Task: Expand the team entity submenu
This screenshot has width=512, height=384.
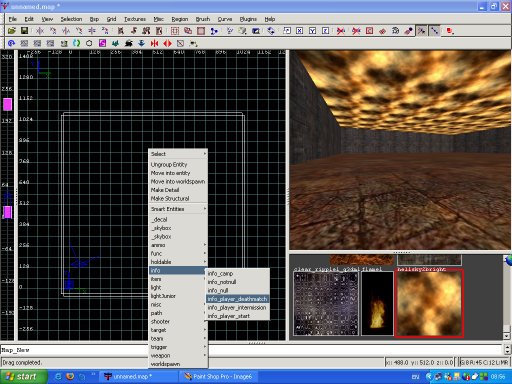Action: (x=178, y=339)
